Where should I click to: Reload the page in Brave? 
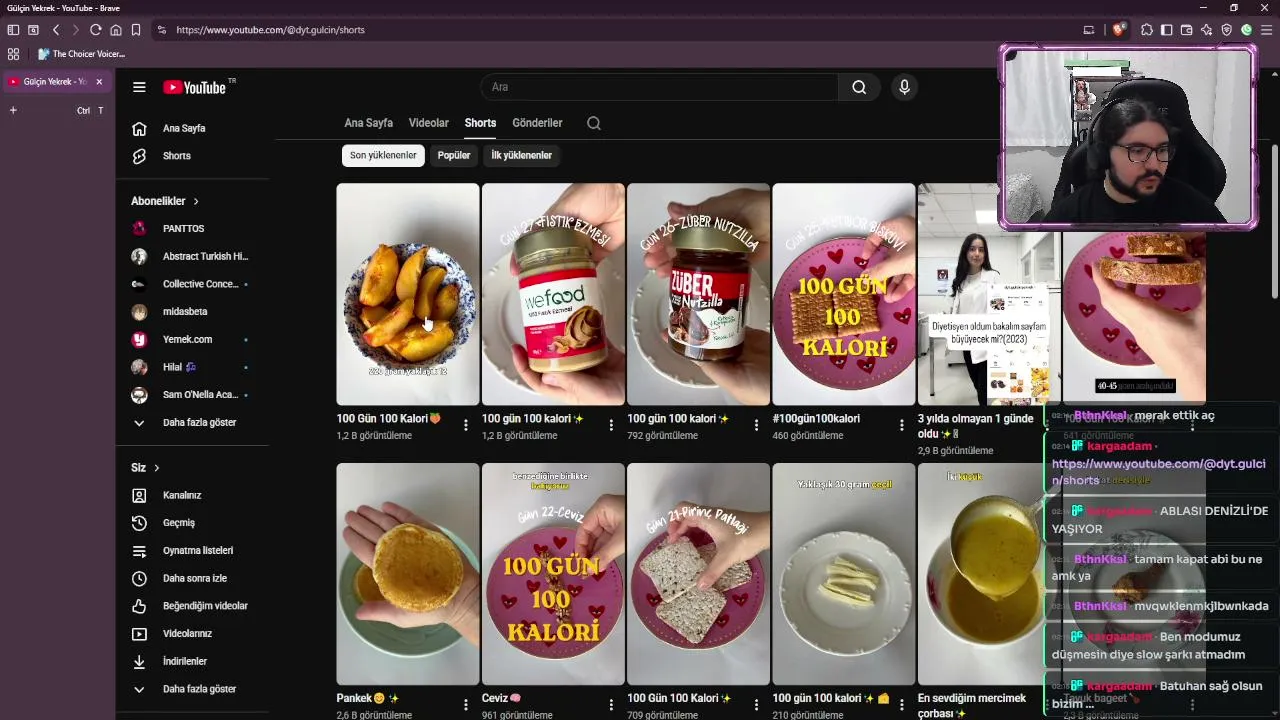point(96,30)
